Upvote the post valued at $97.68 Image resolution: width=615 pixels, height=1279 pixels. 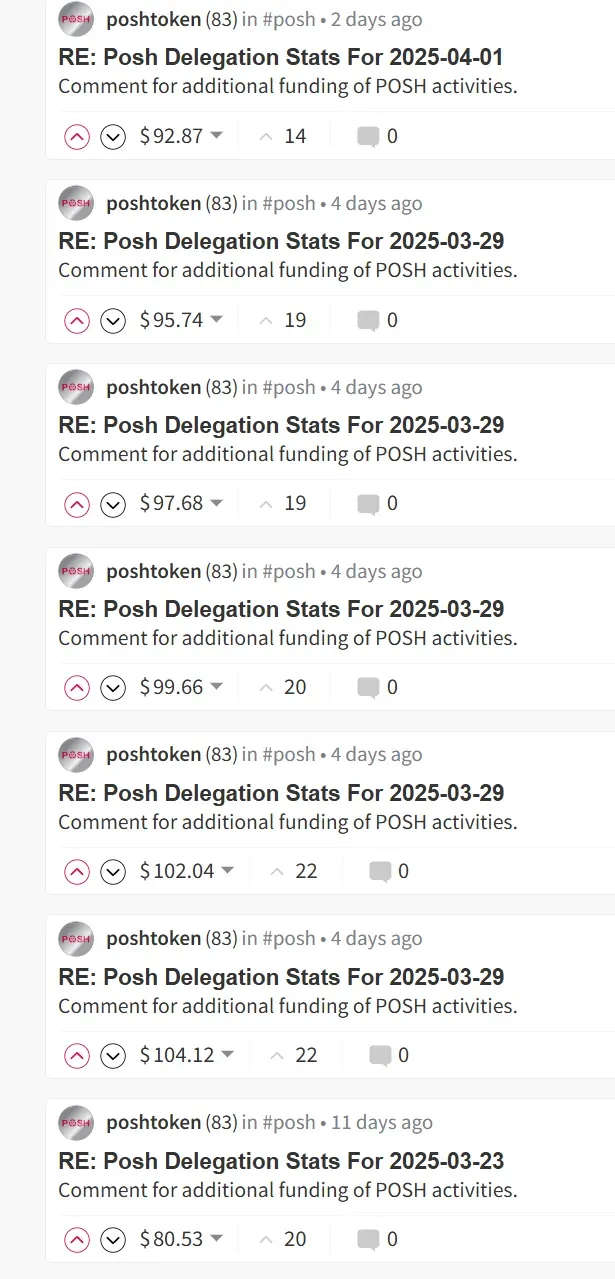click(77, 504)
